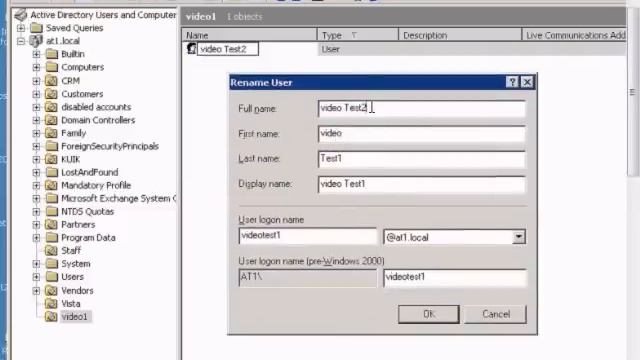The width and height of the screenshot is (640, 360).
Task: Click the Family OU icon
Action: pos(51,133)
